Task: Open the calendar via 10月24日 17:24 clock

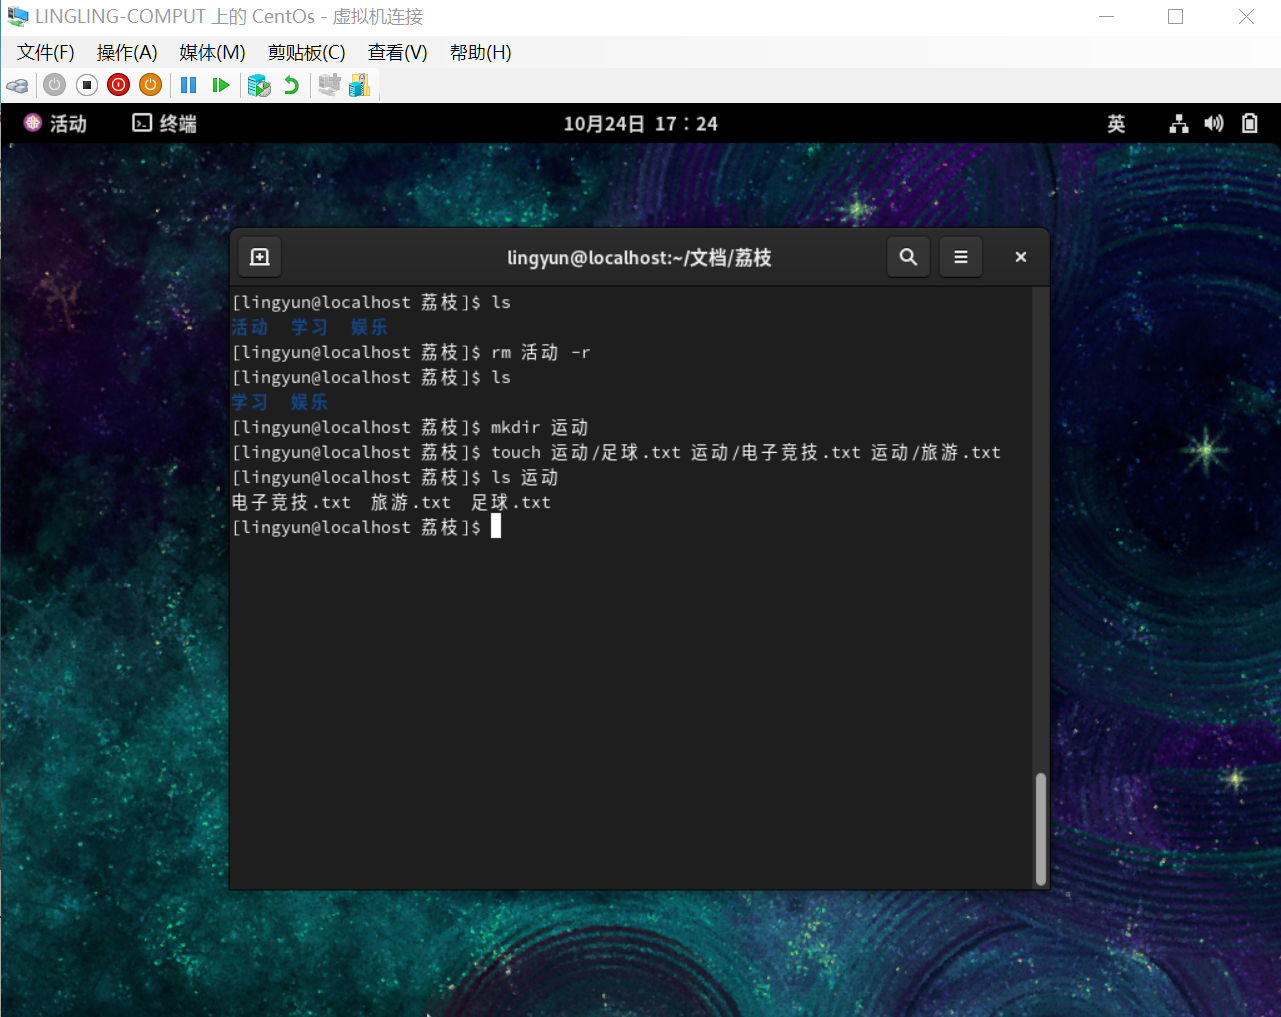Action: (640, 124)
